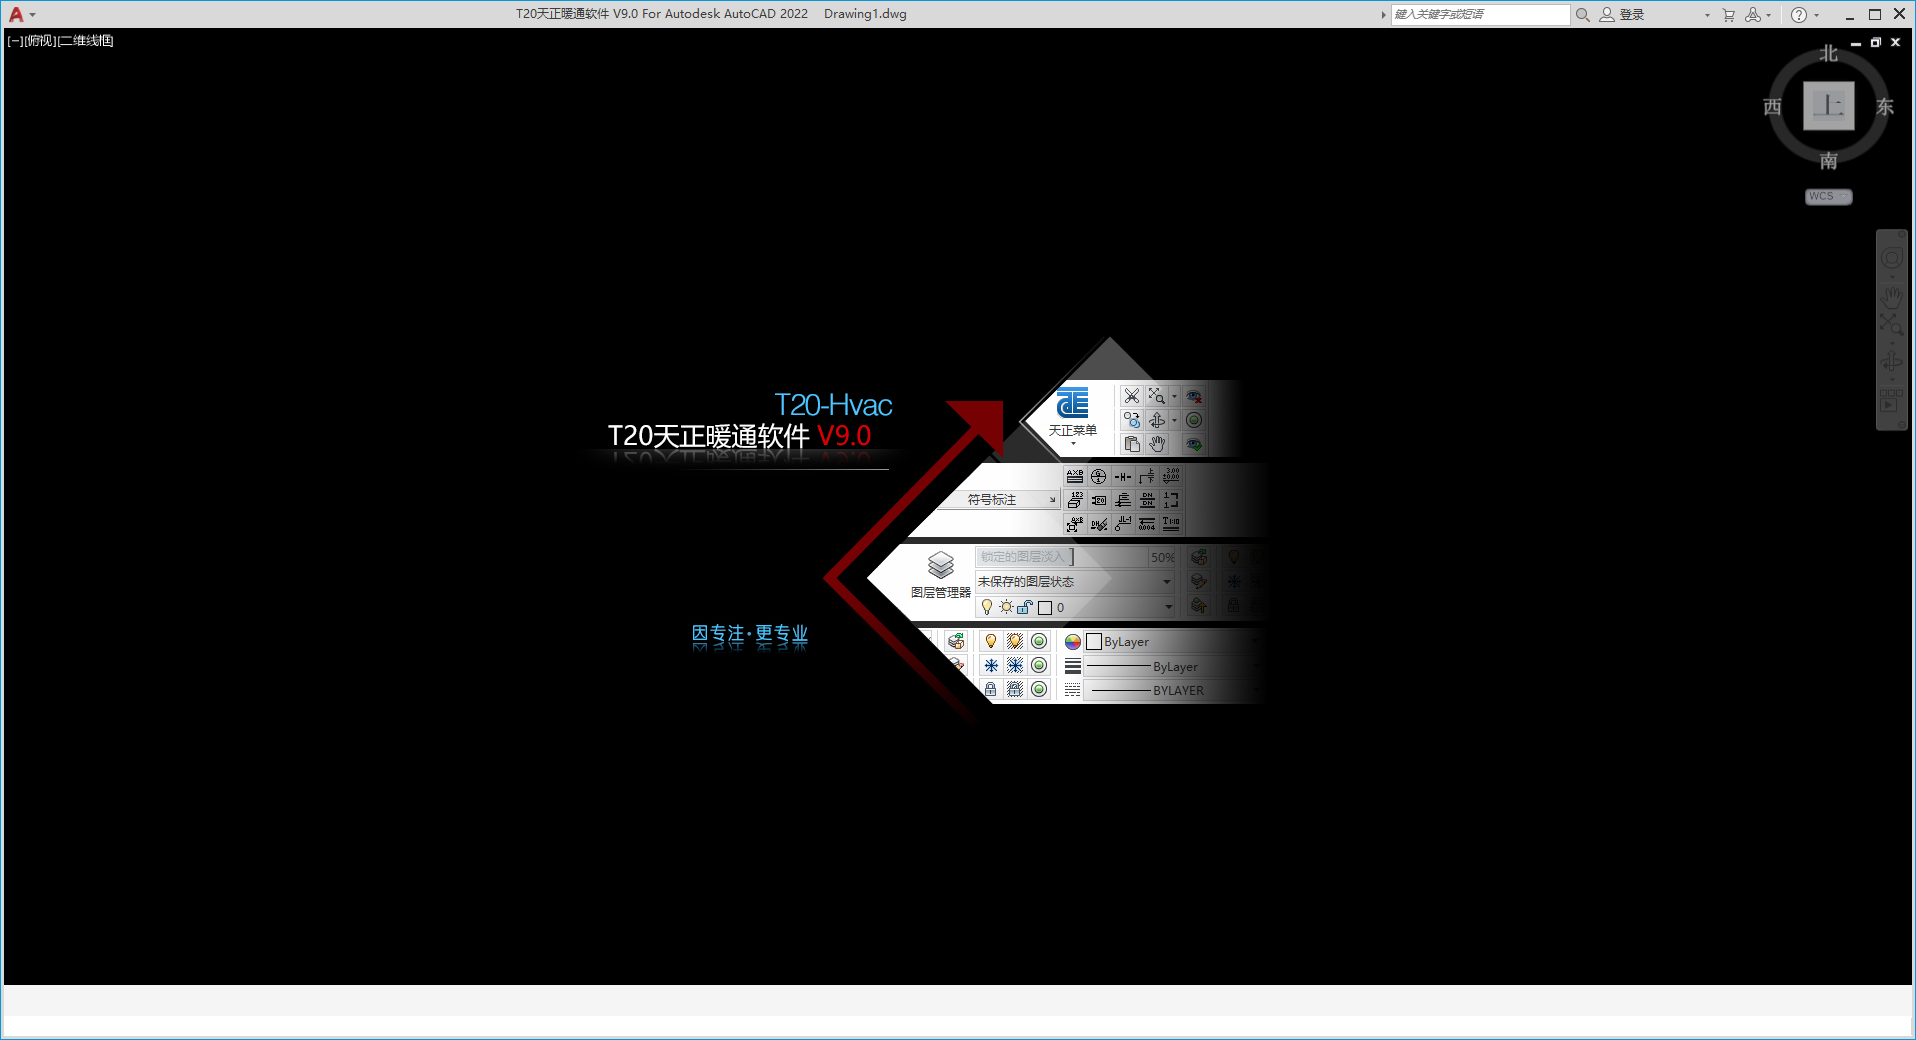The width and height of the screenshot is (1916, 1040).
Task: Start the Orbit tool in navigation bar
Action: click(1891, 362)
